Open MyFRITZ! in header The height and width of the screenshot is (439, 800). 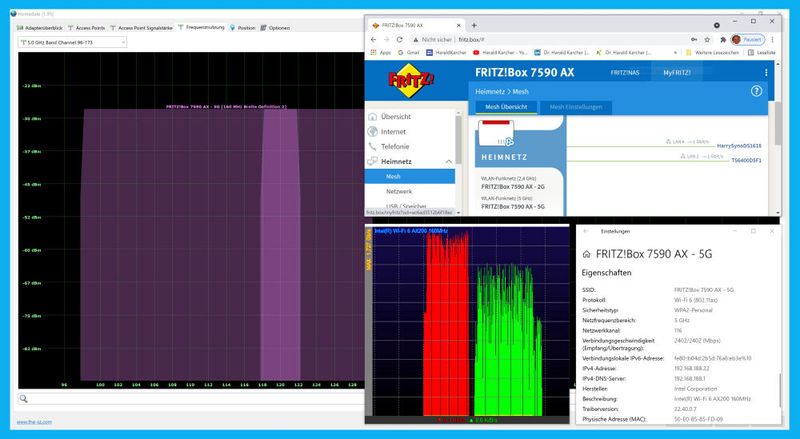point(677,72)
